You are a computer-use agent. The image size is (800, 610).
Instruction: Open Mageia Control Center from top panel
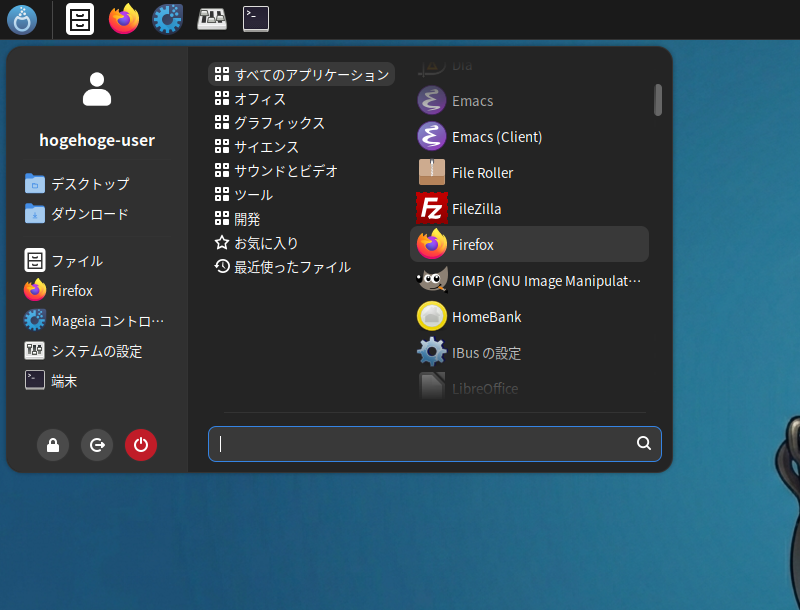tap(167, 19)
